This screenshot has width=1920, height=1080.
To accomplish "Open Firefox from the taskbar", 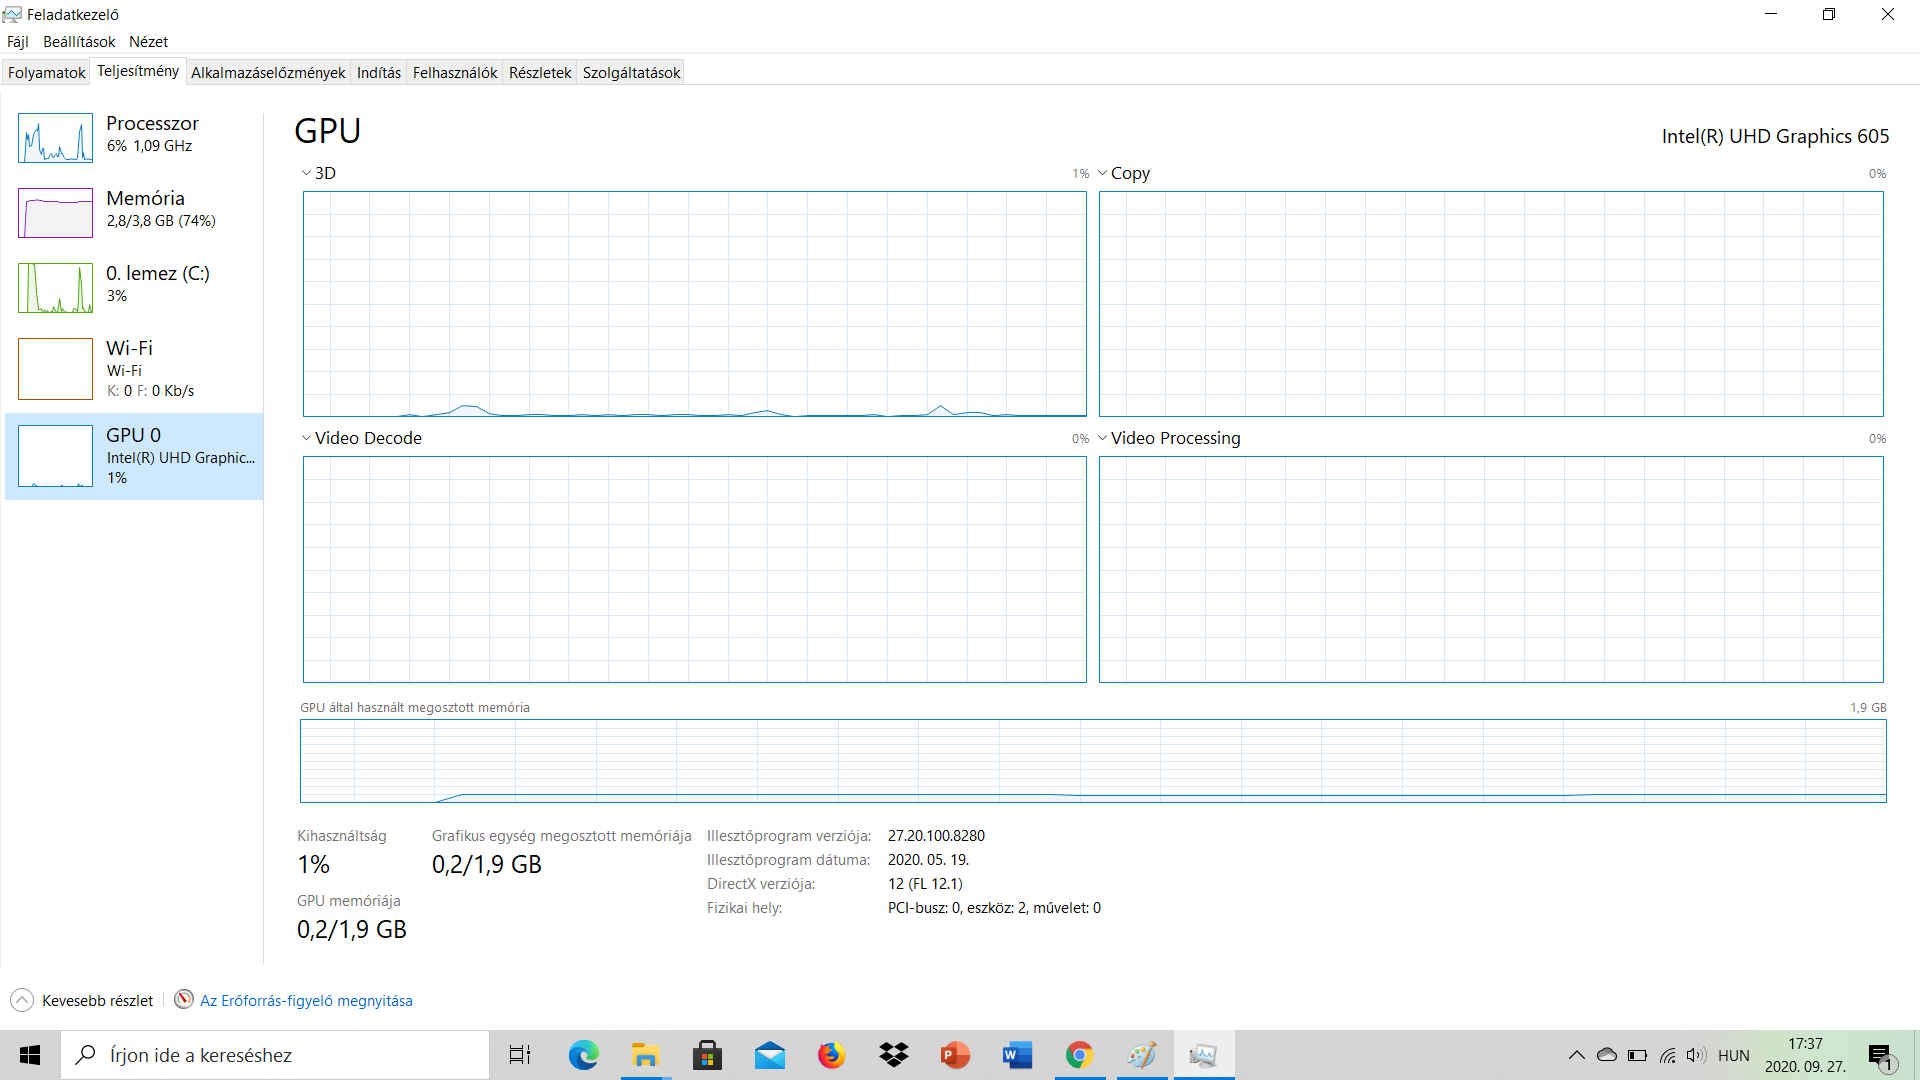I will pos(831,1055).
